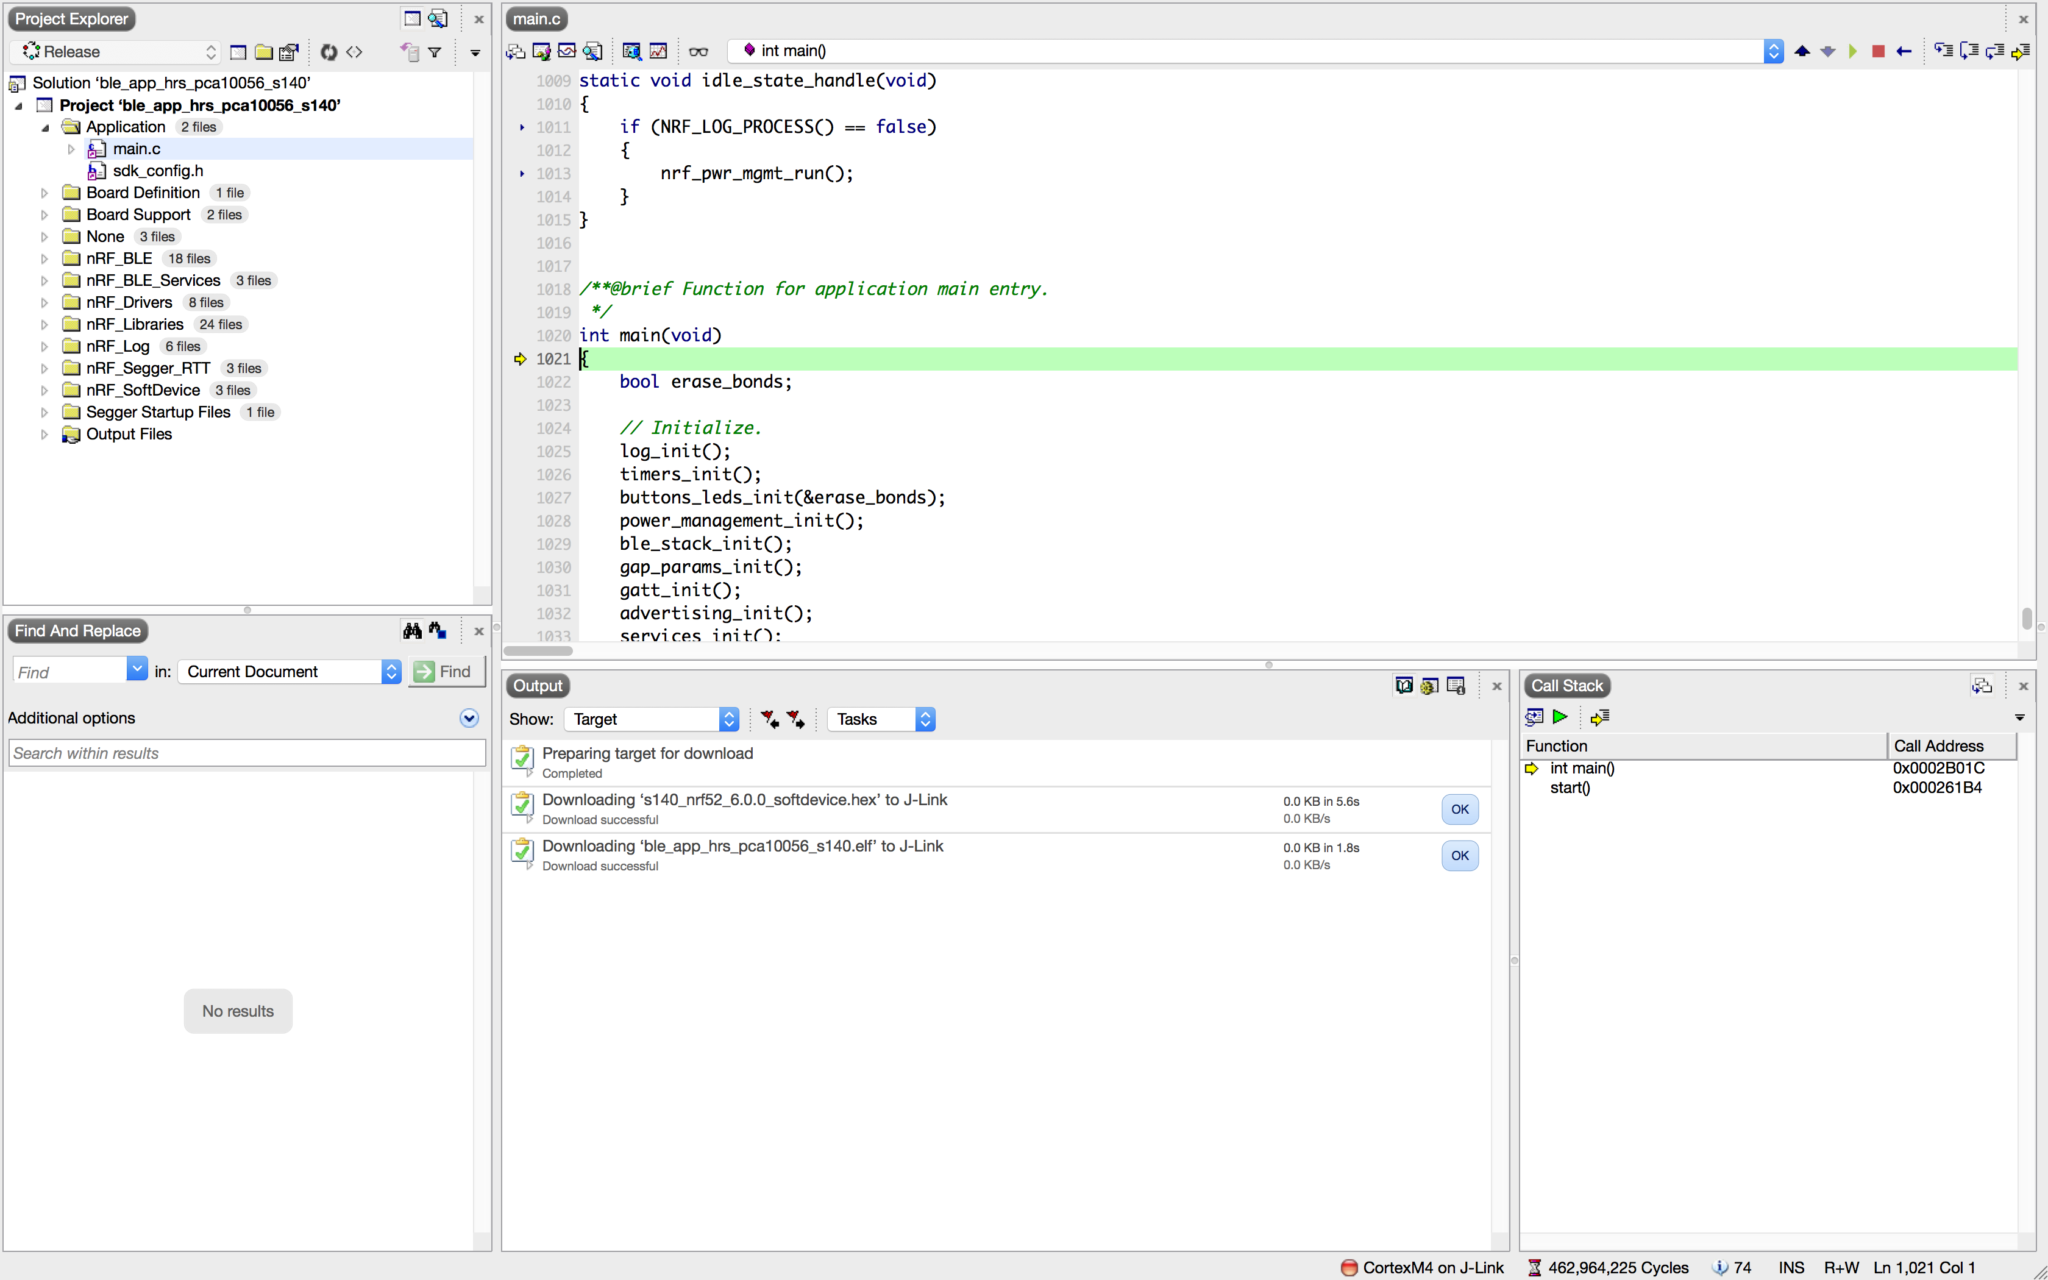The image size is (2048, 1280).
Task: Click the dark blue up arrow in editor toolbar
Action: point(1802,51)
